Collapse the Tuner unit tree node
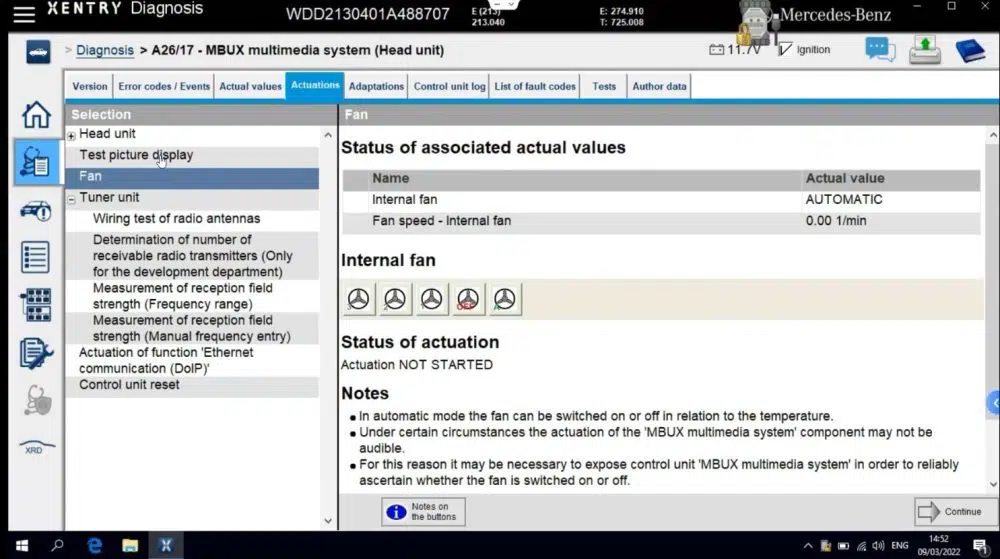This screenshot has width=1000, height=559. (x=71, y=200)
